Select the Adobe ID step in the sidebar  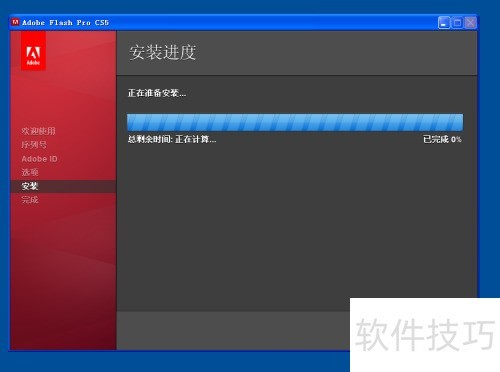click(x=39, y=159)
